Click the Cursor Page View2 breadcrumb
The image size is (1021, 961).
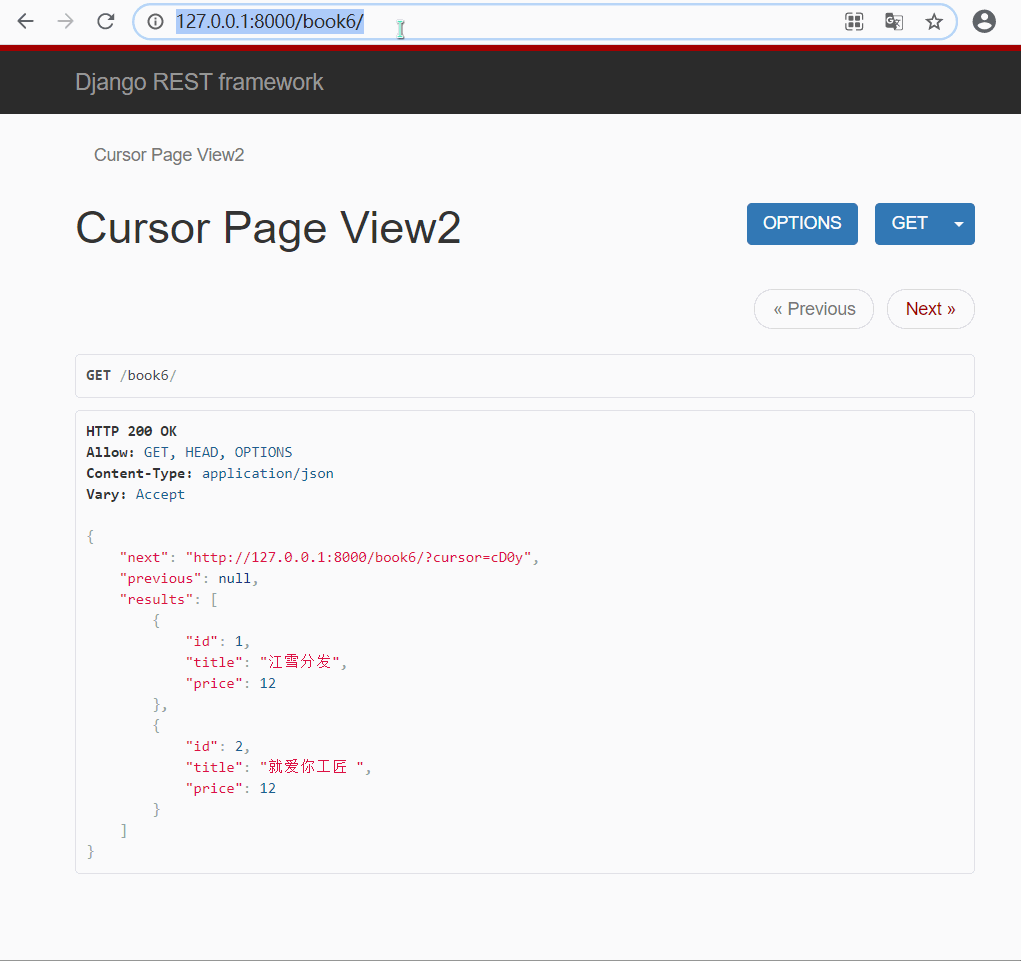click(169, 155)
